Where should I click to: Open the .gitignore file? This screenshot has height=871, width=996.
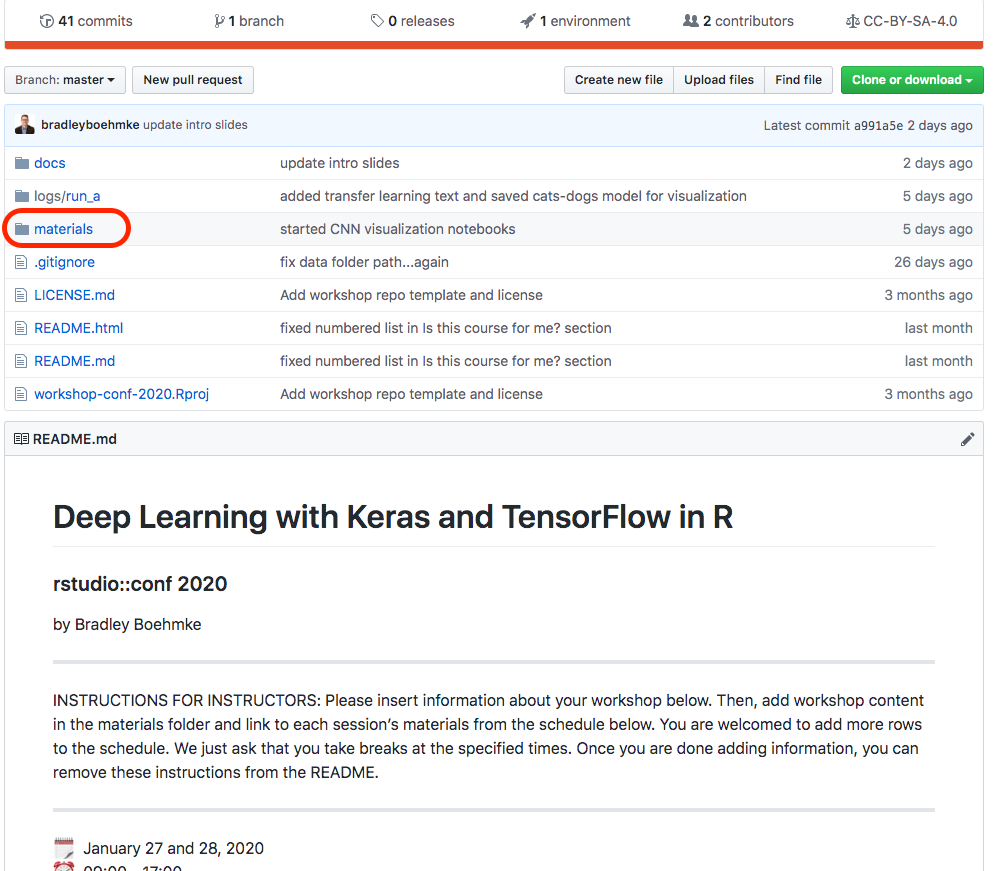[64, 262]
